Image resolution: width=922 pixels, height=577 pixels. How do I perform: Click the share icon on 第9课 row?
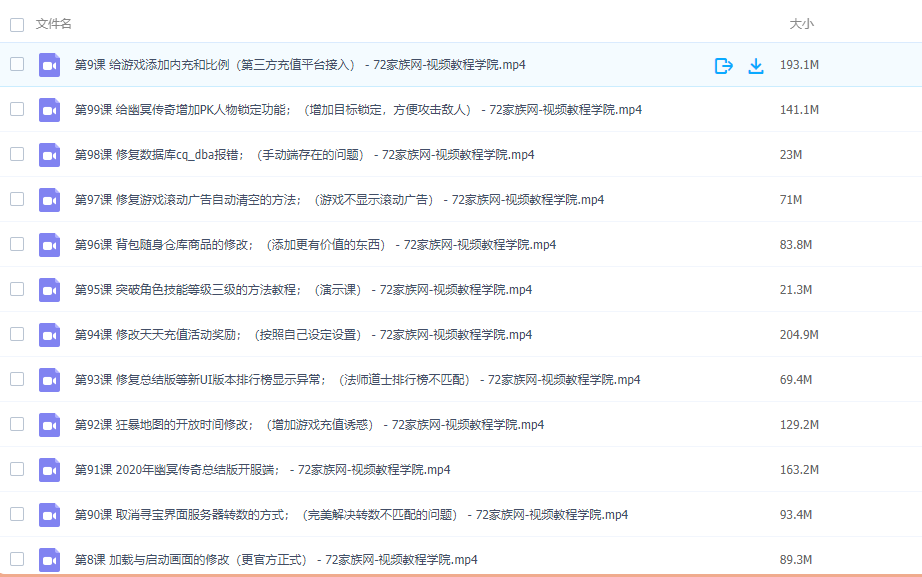point(724,65)
